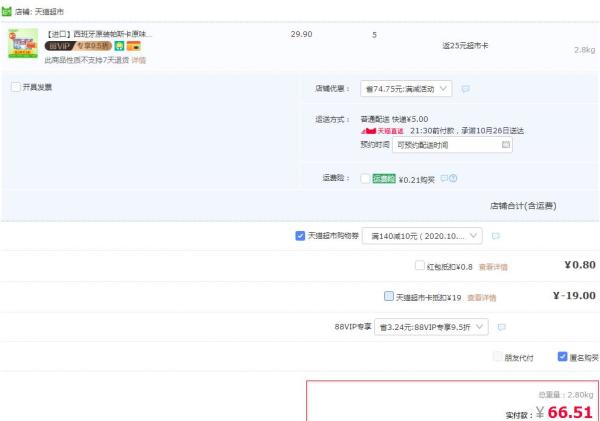Enable the 运费险 ¥0.21 checkbox
600x421 pixels.
(x=365, y=178)
